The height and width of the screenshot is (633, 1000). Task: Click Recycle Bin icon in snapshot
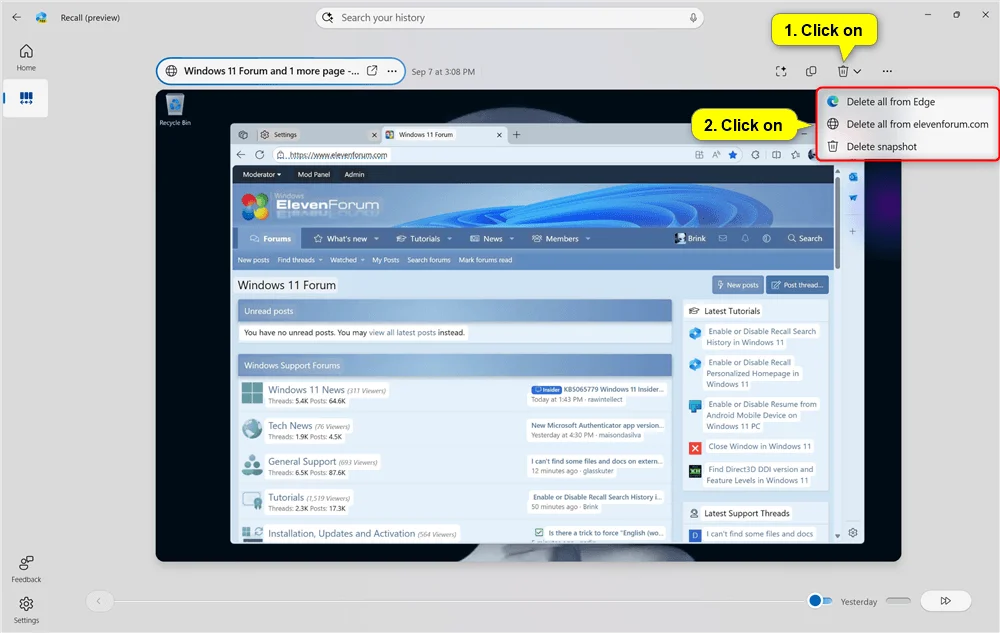[x=175, y=110]
